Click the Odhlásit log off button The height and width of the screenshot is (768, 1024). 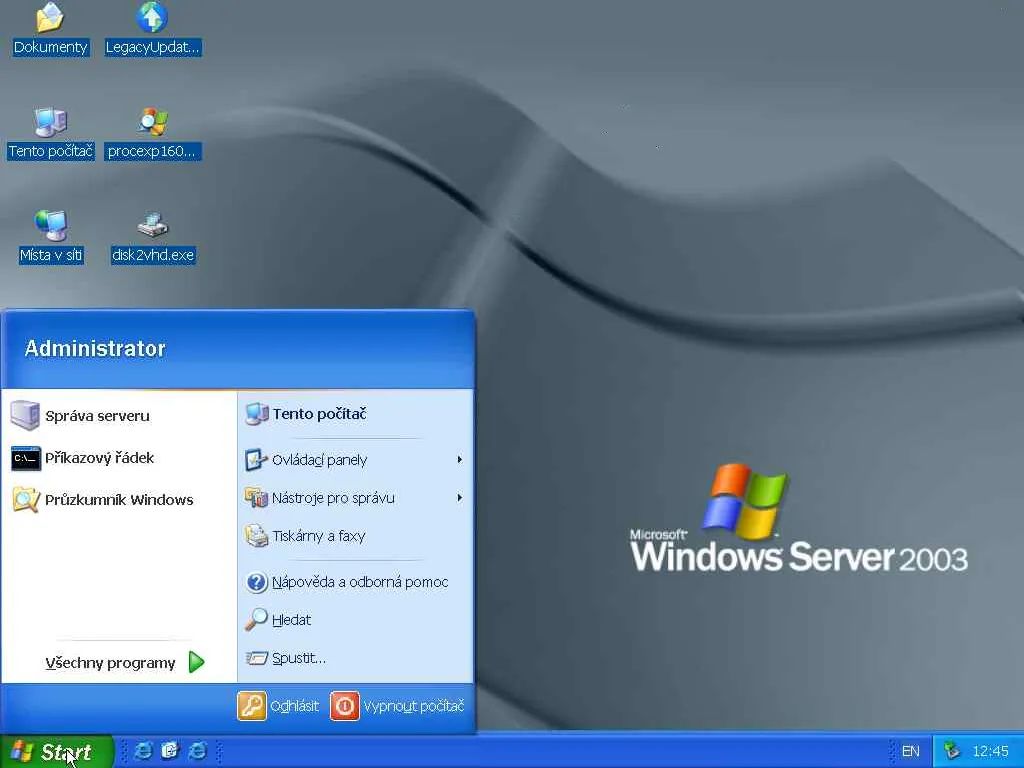[x=279, y=706]
